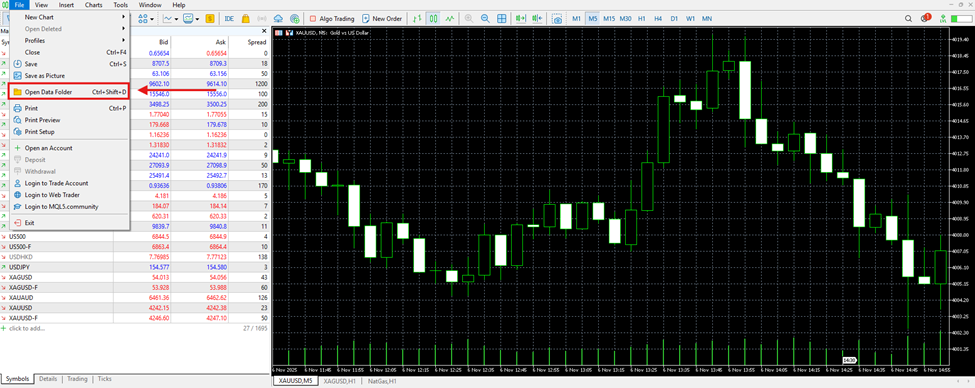Open the Market shopping bag icon
The height and width of the screenshot is (388, 975).
coord(246,19)
